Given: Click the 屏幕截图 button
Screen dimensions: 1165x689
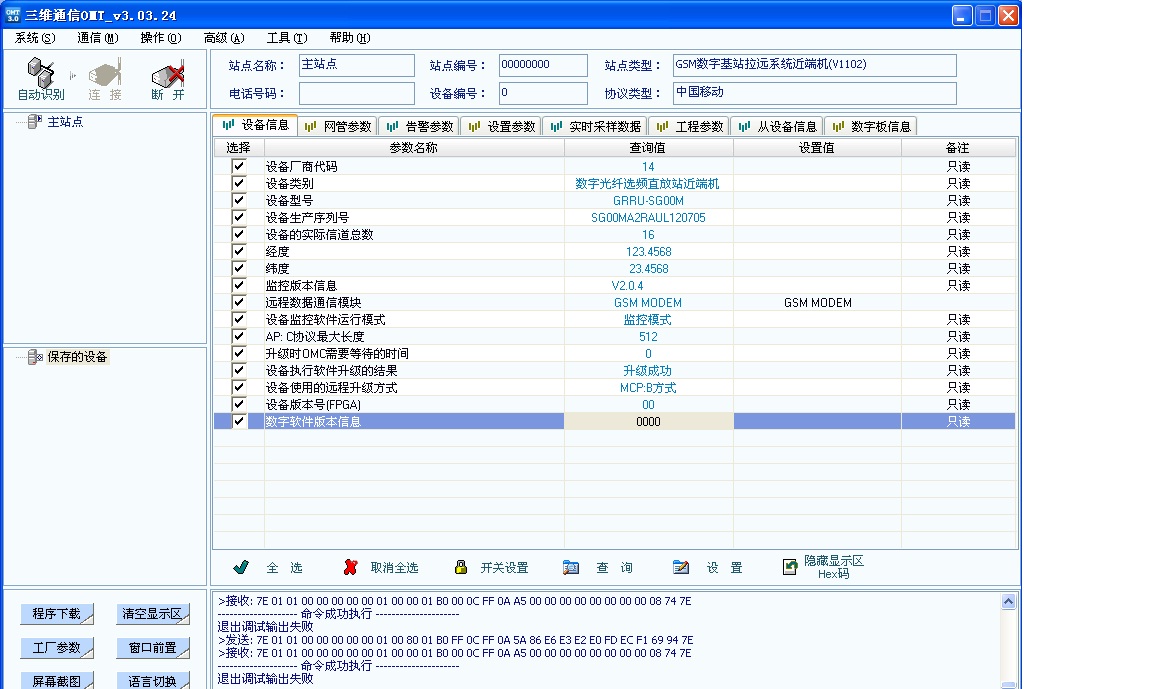Looking at the screenshot, I should coord(56,681).
